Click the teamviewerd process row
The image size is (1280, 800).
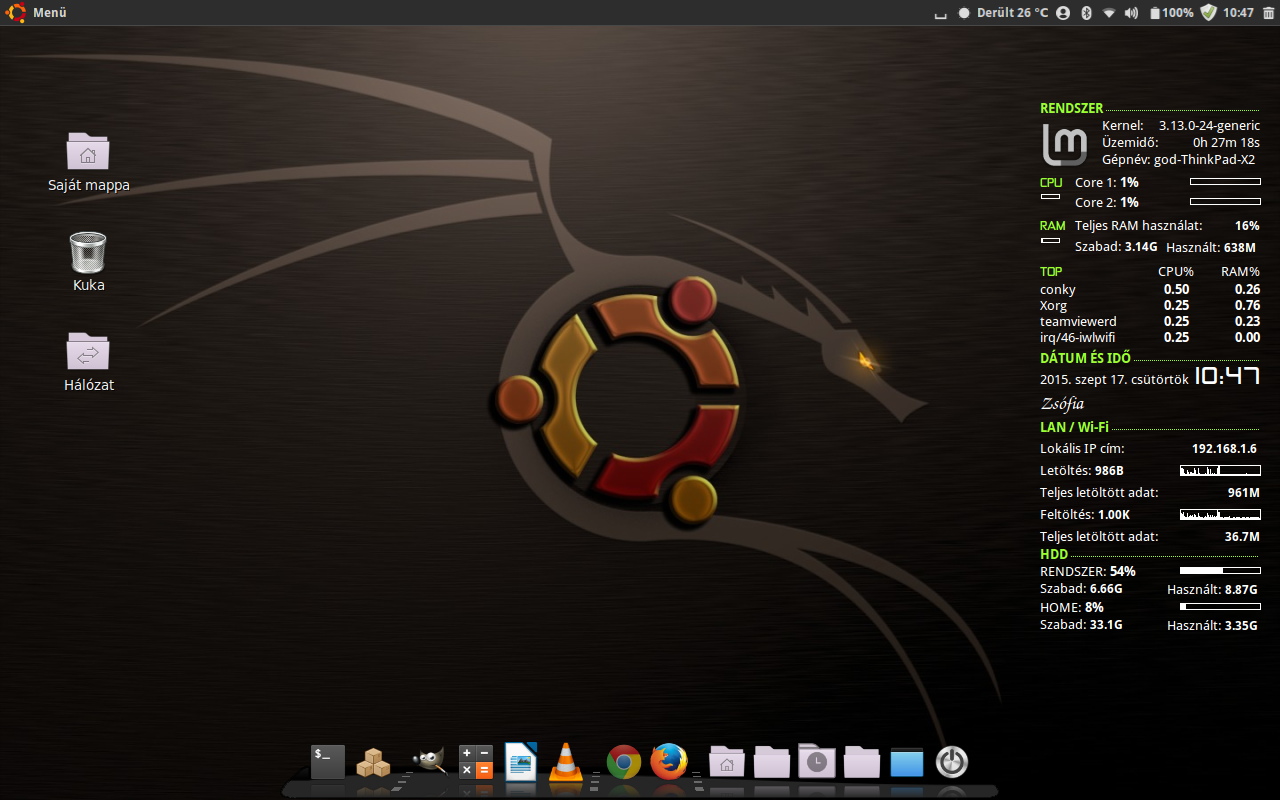pos(1150,321)
